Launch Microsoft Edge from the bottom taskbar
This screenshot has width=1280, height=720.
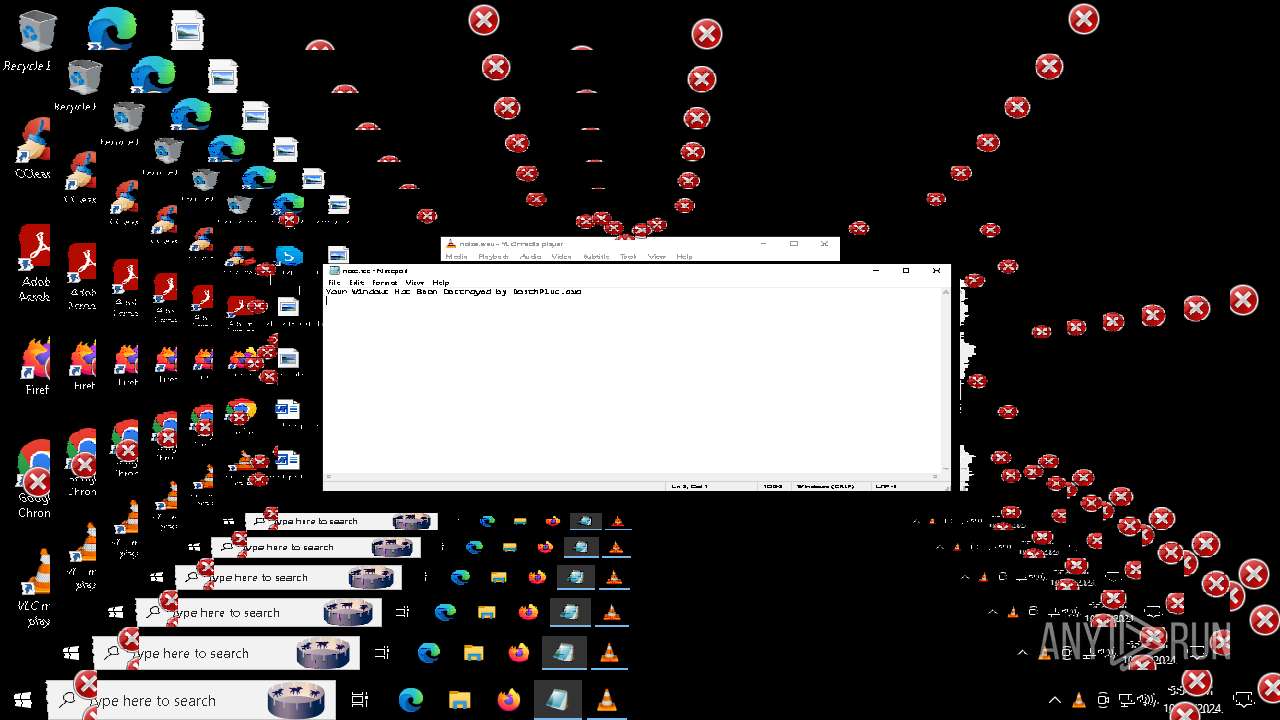coord(411,701)
